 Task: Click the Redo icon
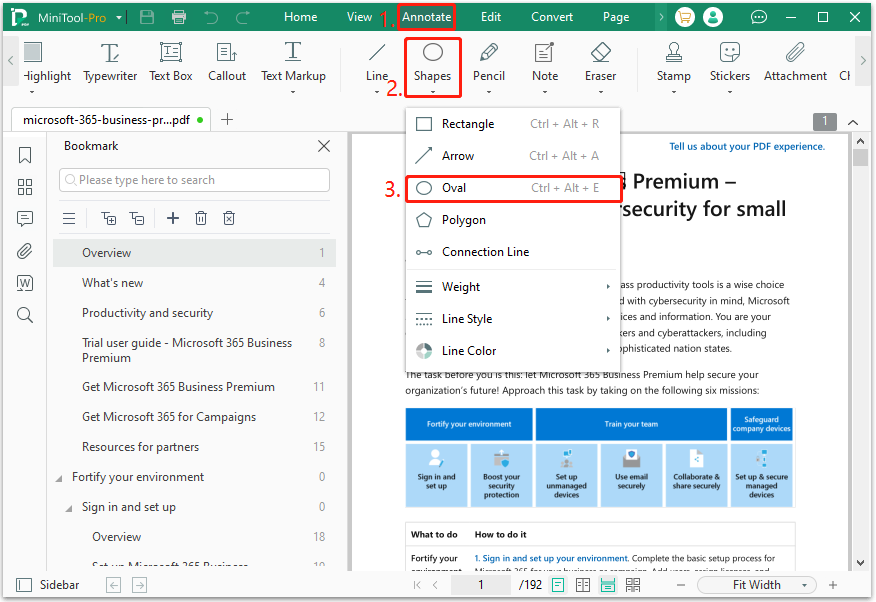click(x=243, y=17)
